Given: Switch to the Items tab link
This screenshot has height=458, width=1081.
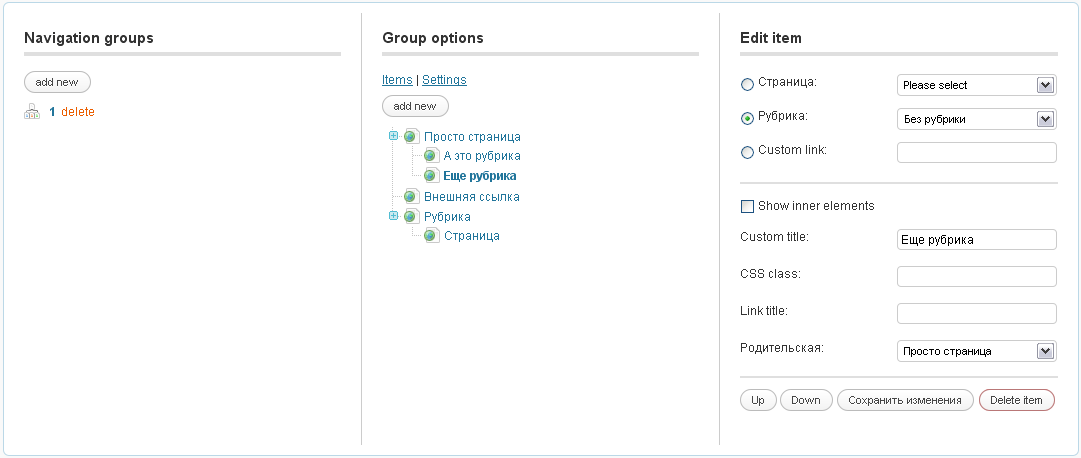Looking at the screenshot, I should 397,80.
